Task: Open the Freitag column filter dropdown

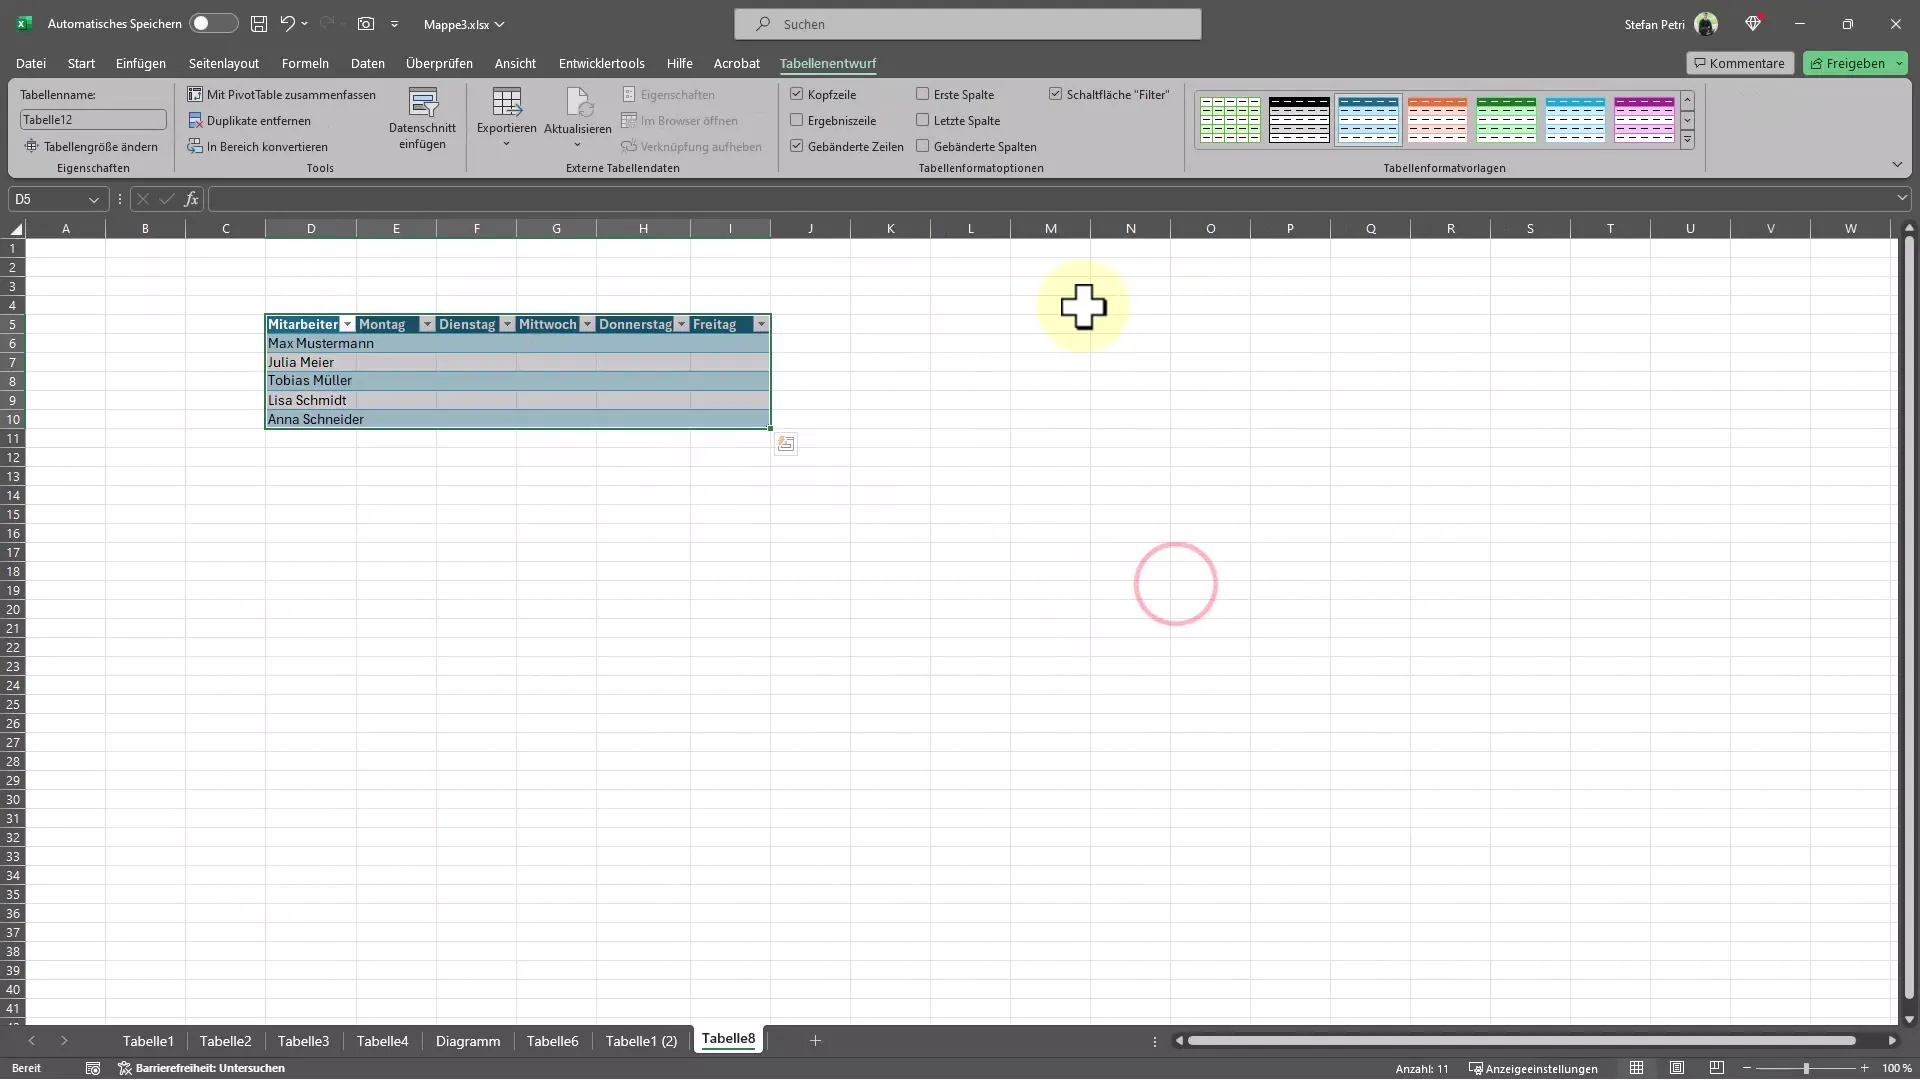Action: [x=761, y=325]
